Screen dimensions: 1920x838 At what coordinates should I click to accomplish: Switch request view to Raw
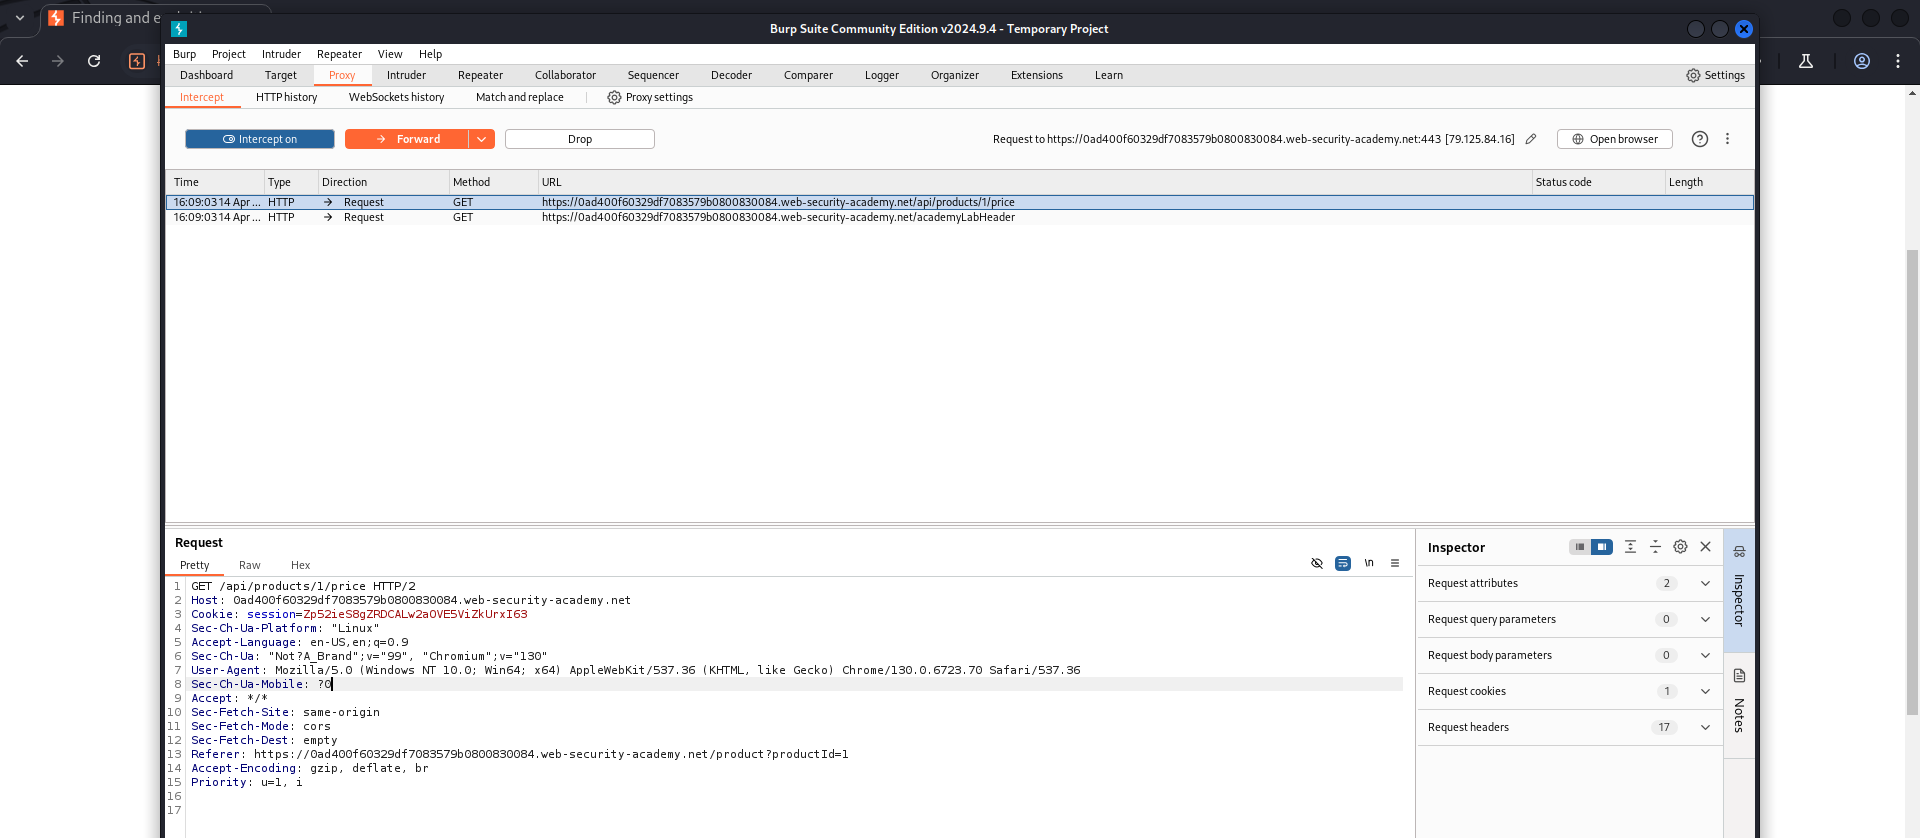[249, 565]
